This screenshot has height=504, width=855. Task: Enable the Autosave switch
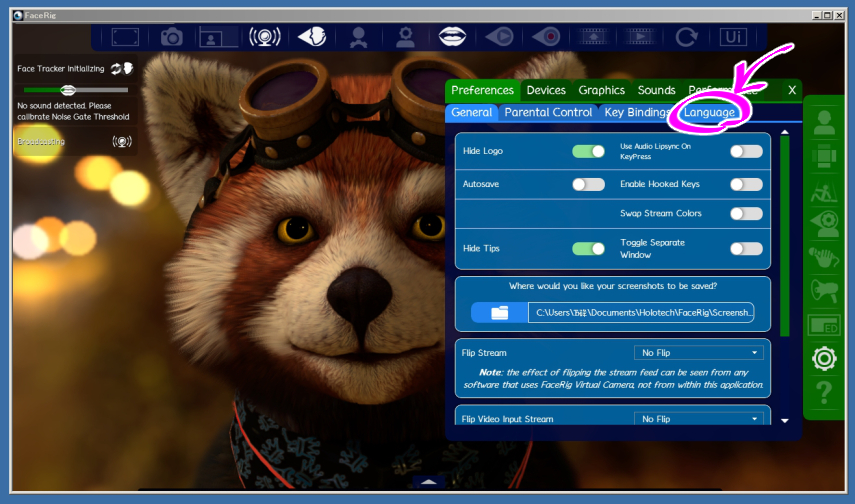[x=588, y=184]
